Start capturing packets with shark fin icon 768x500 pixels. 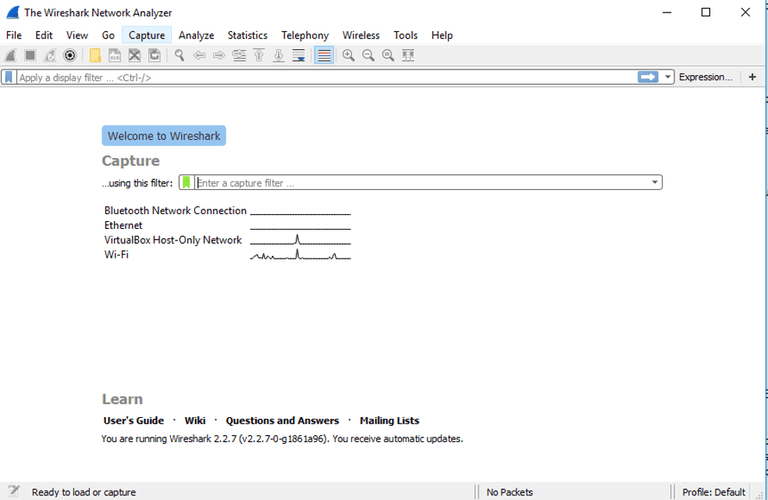tap(10, 55)
